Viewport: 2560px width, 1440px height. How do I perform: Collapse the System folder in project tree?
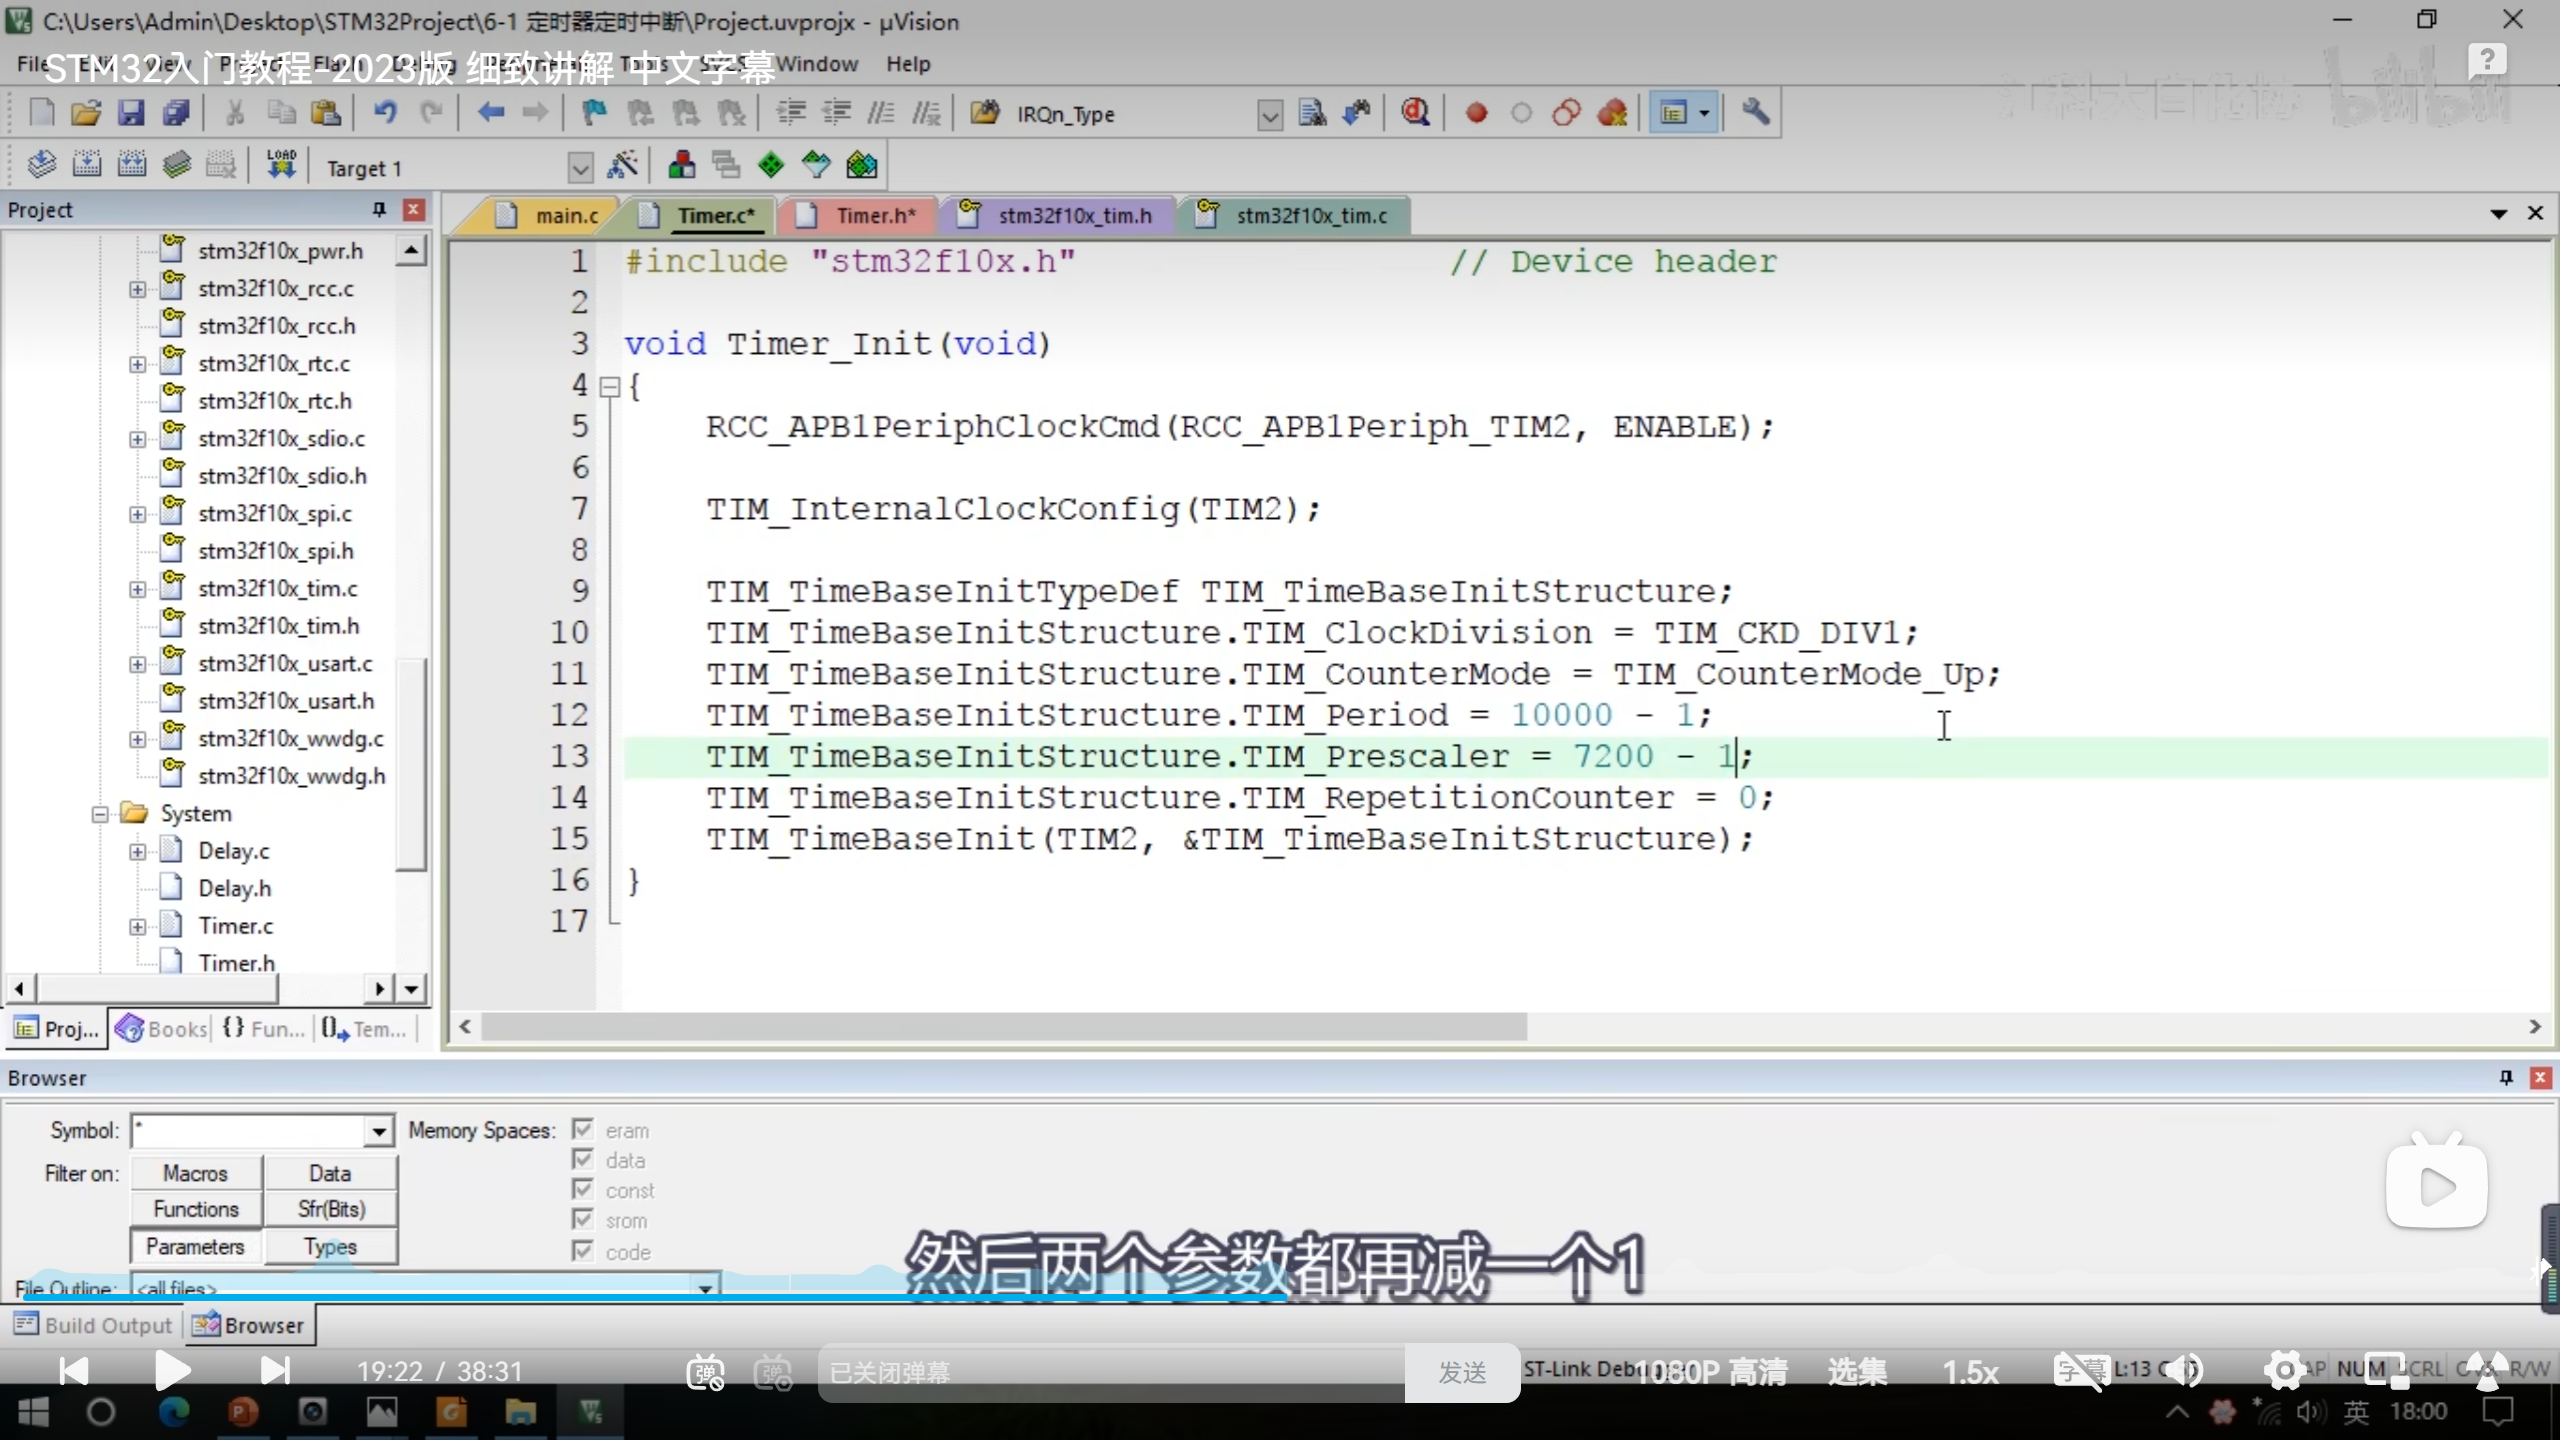(x=100, y=814)
